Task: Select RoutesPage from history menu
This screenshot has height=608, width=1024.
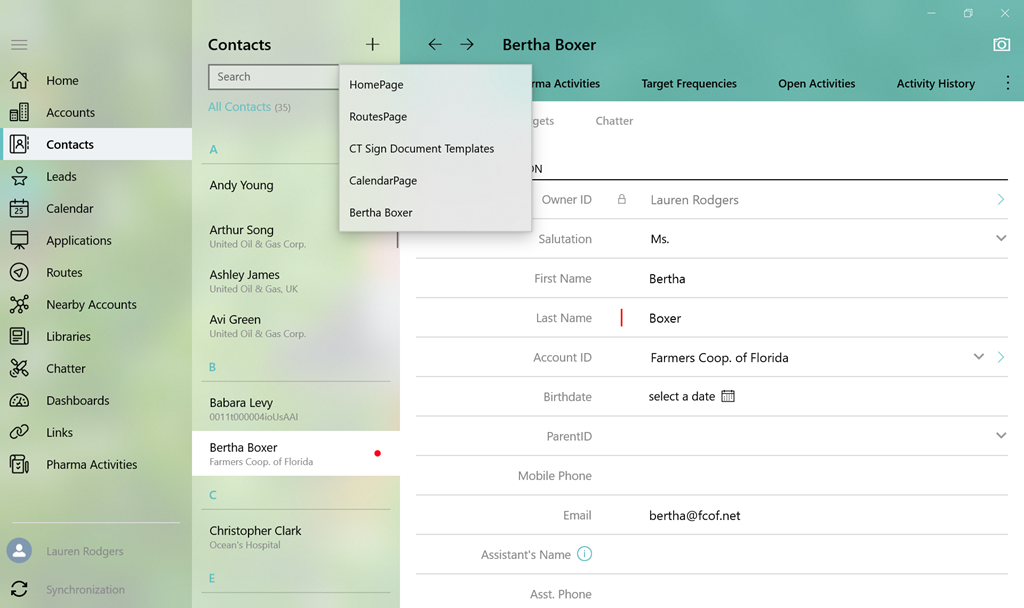Action: pyautogui.click(x=378, y=117)
